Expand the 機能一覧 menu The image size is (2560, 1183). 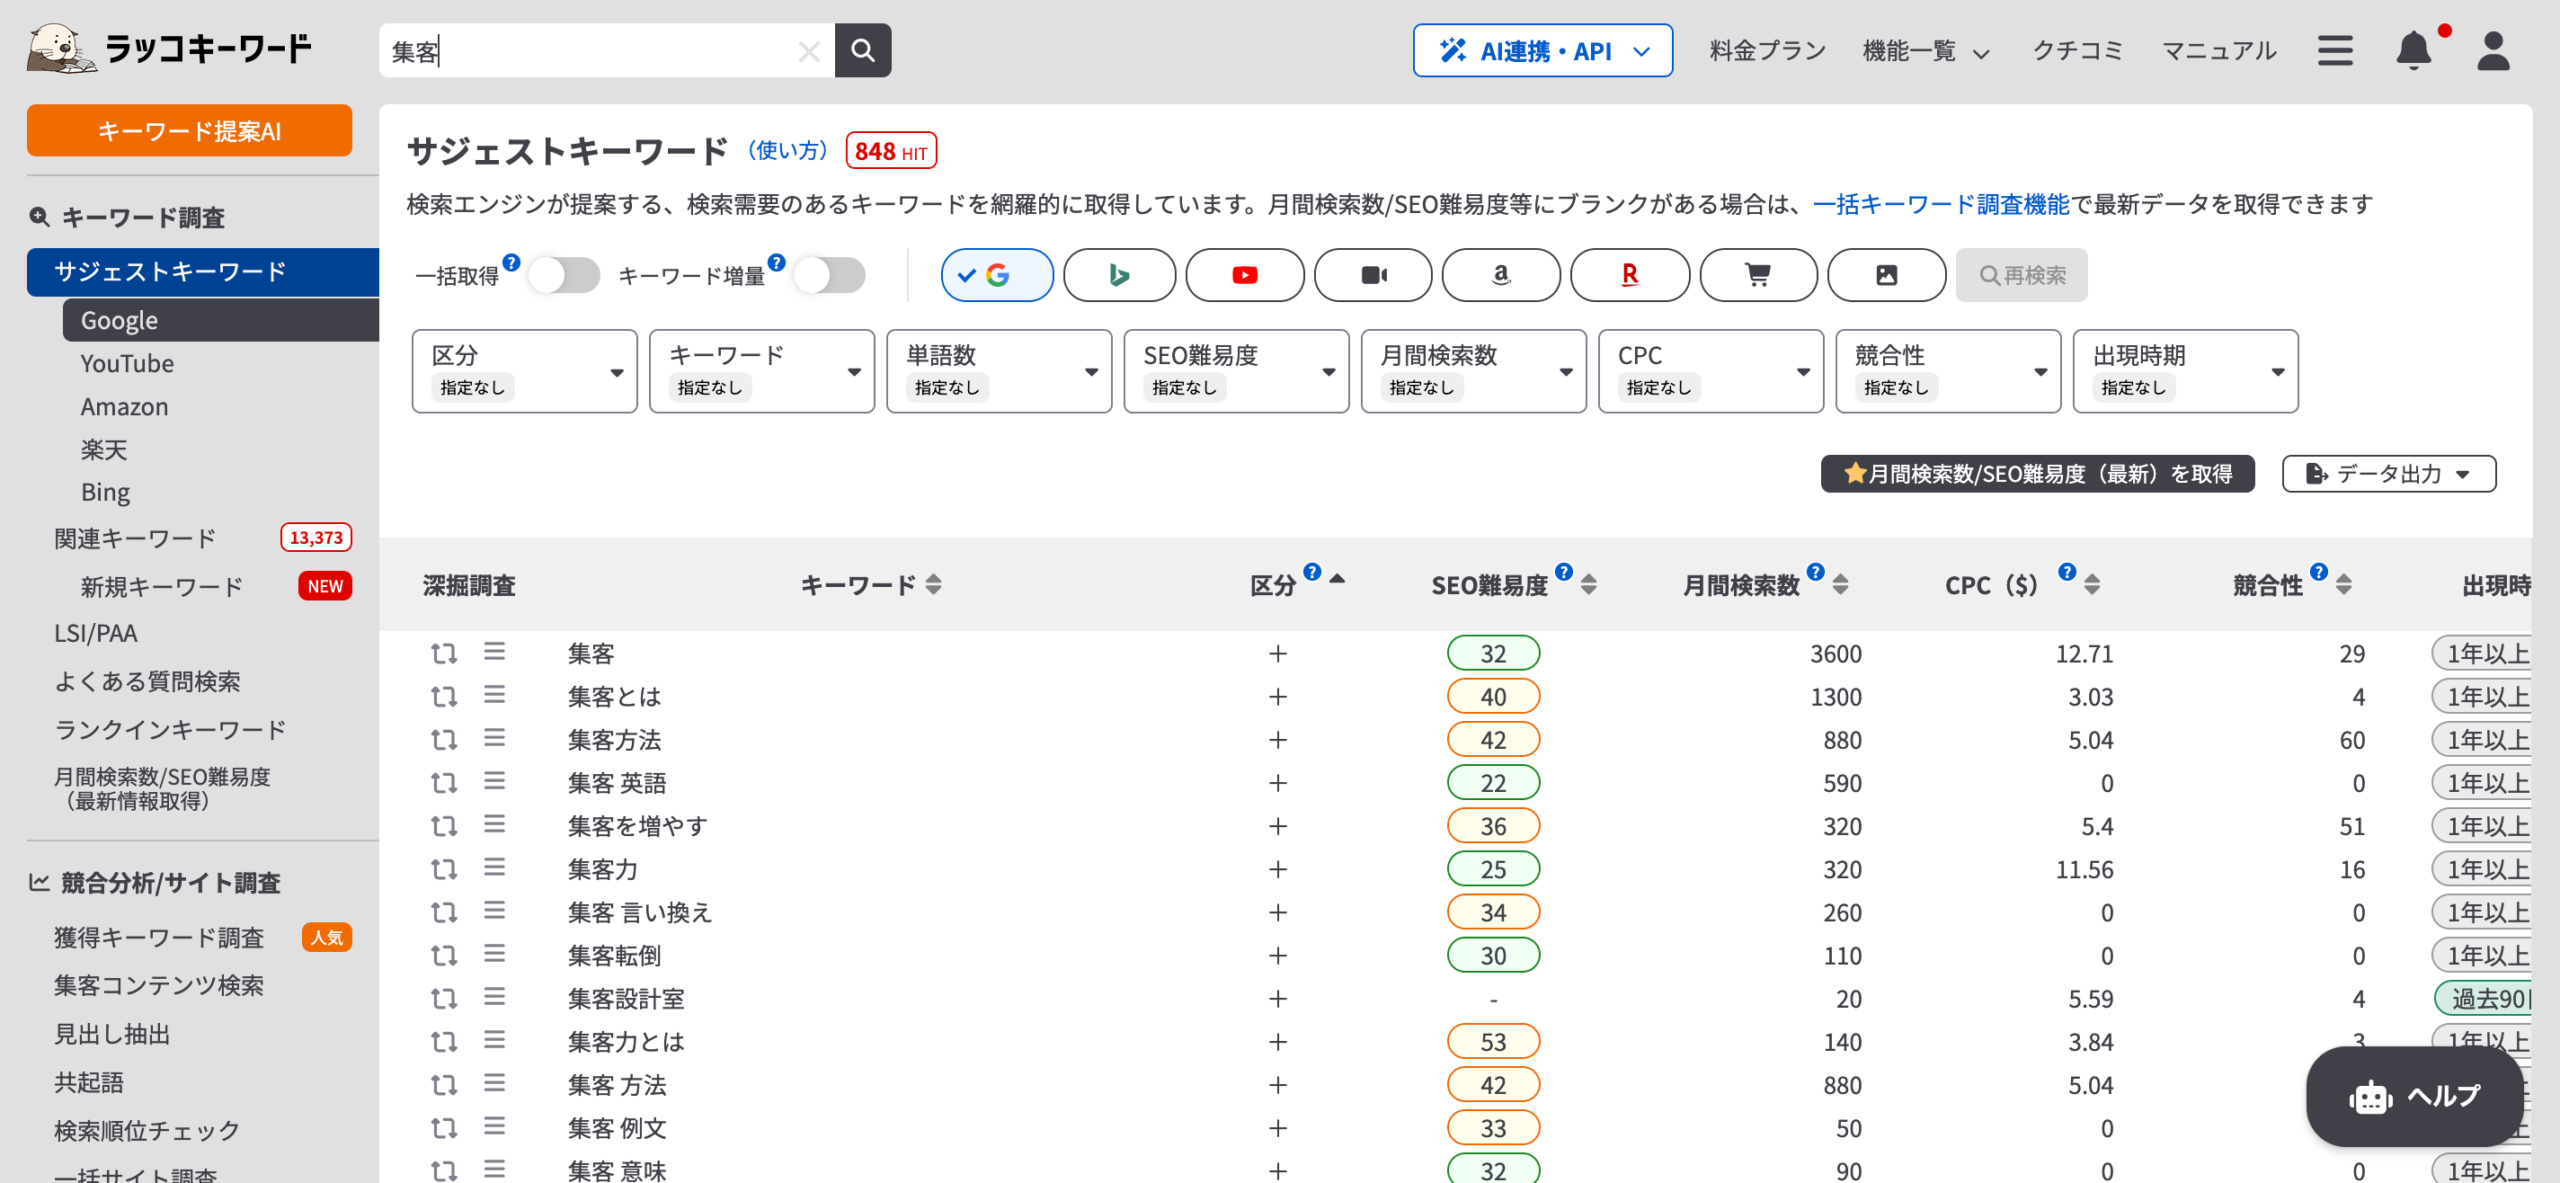tap(1926, 51)
